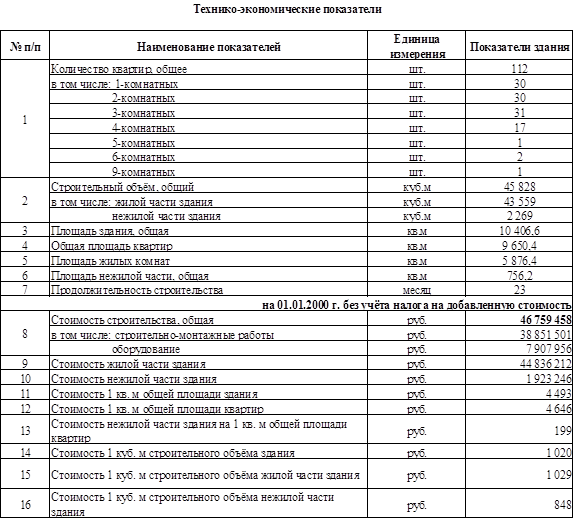Click the value 17 for 4-комнатных
This screenshot has height=519, width=574.
coord(519,127)
